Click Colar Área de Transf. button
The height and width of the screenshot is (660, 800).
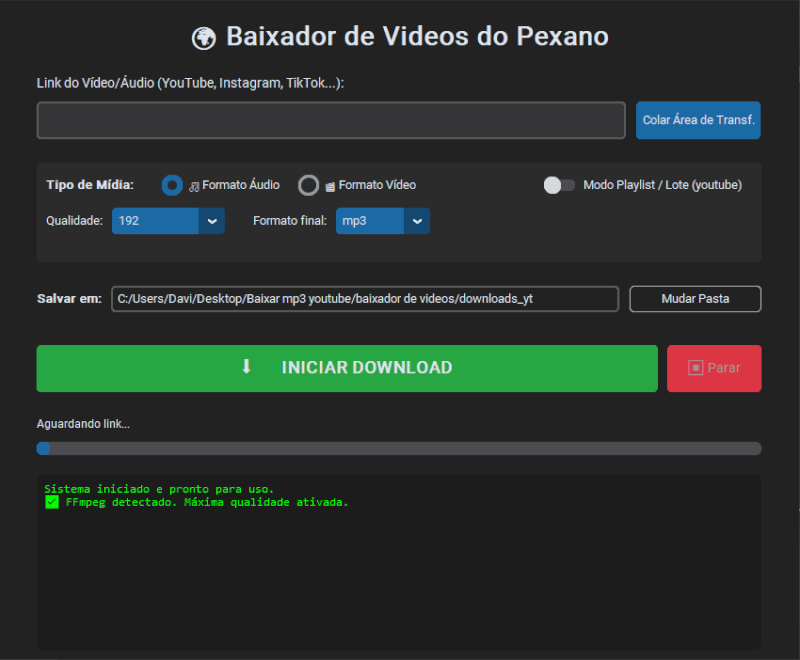[698, 120]
